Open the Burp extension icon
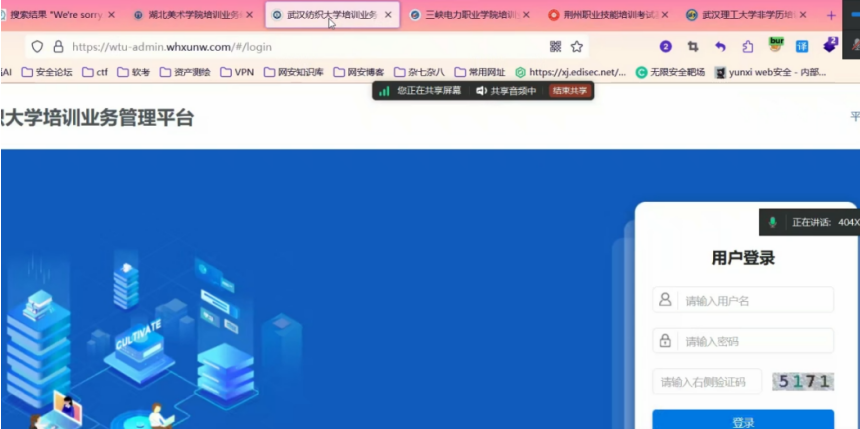The width and height of the screenshot is (860, 429). pyautogui.click(x=776, y=46)
